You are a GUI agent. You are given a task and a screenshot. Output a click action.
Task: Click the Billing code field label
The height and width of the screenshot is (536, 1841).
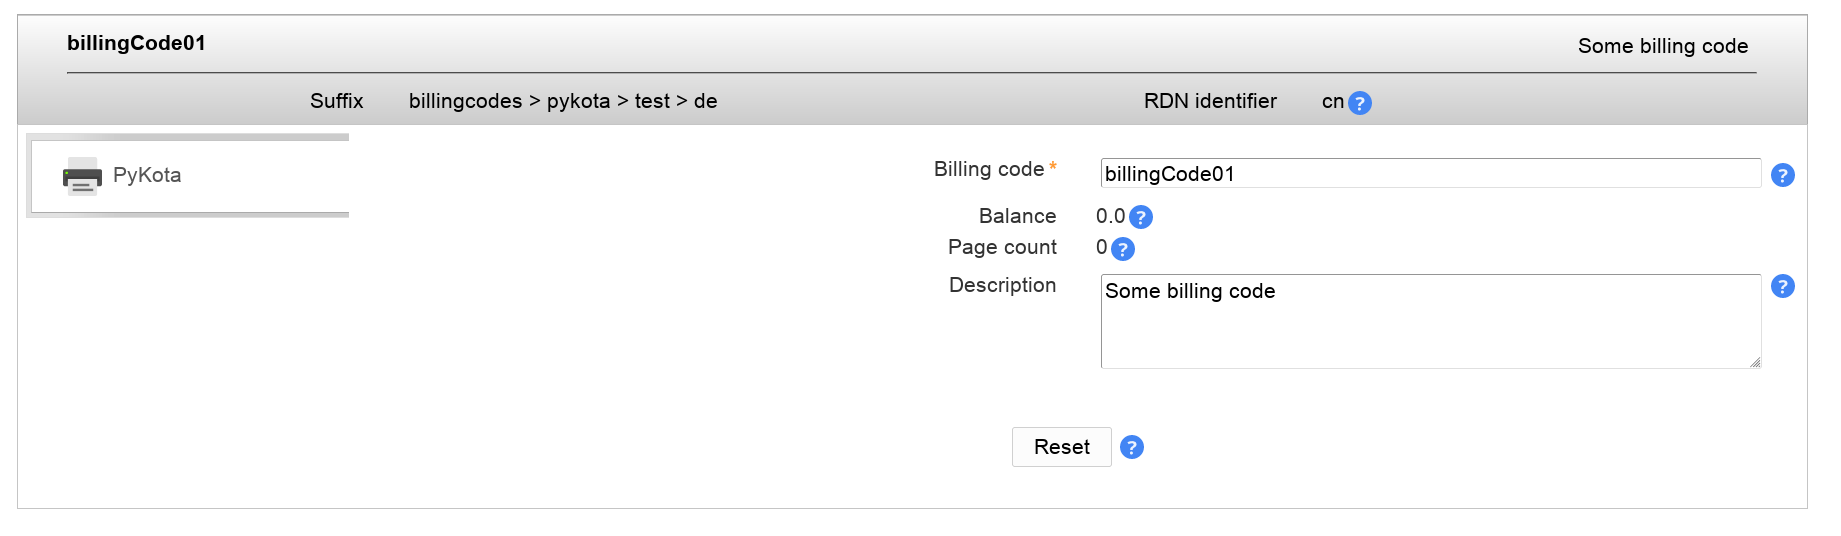click(988, 169)
